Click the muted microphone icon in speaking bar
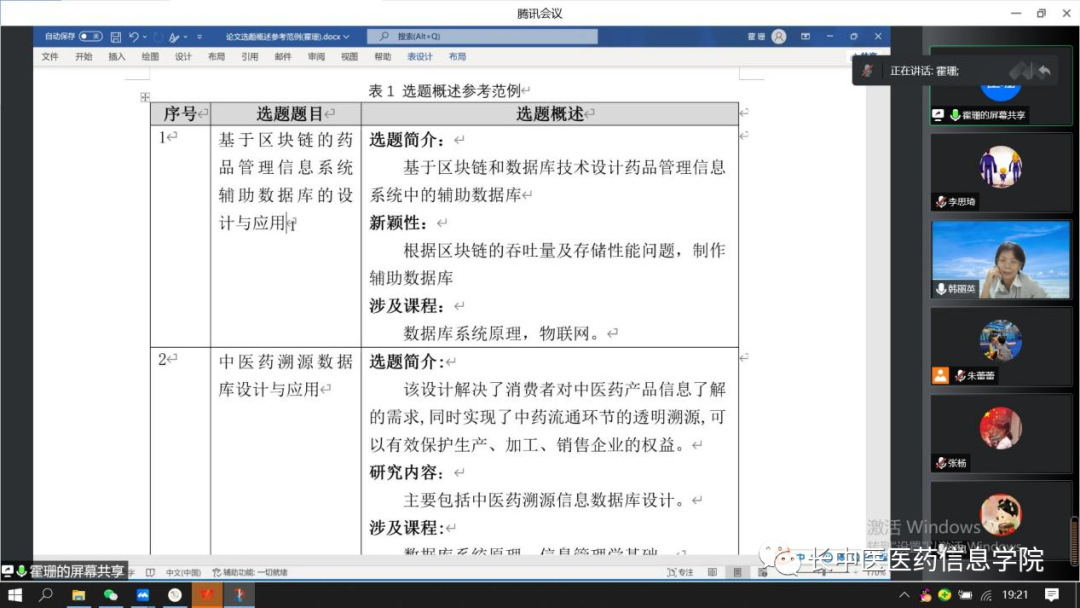The image size is (1080, 608). tap(868, 71)
